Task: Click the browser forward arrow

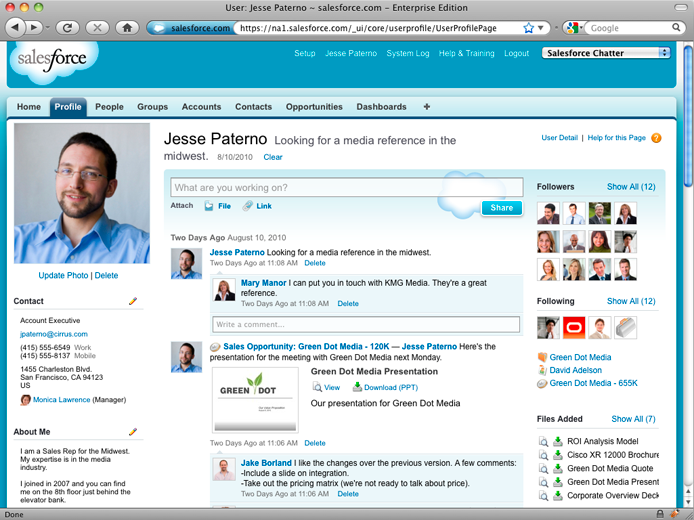Action: (x=34, y=27)
